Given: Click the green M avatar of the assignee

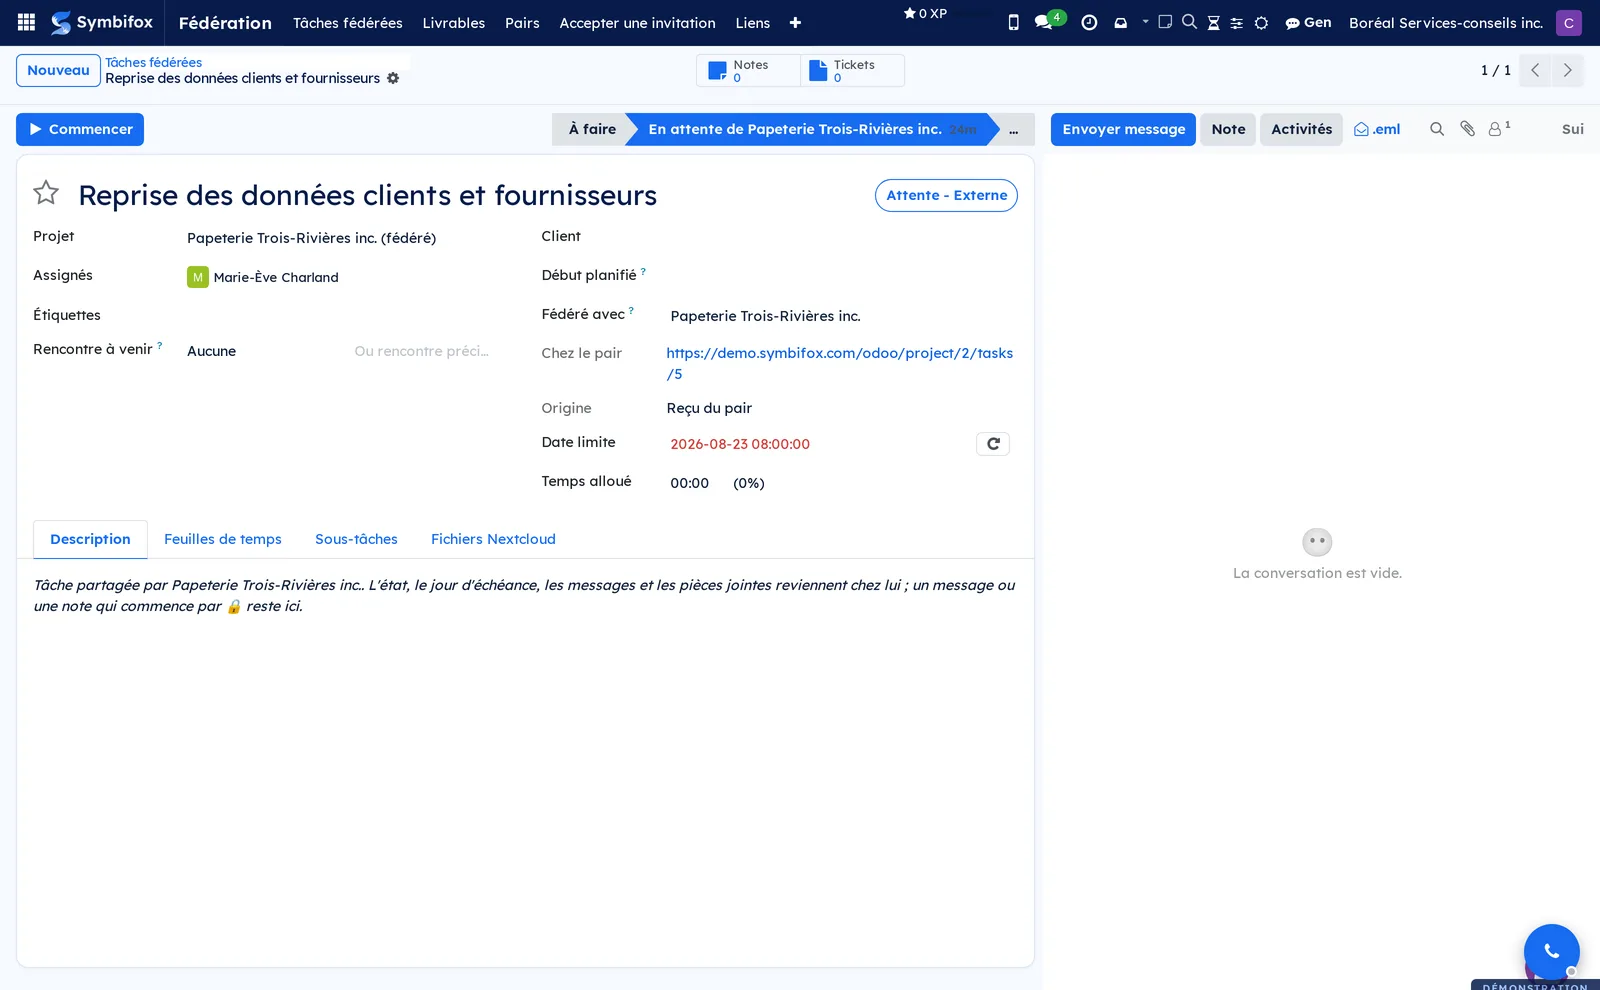Looking at the screenshot, I should pos(198,277).
